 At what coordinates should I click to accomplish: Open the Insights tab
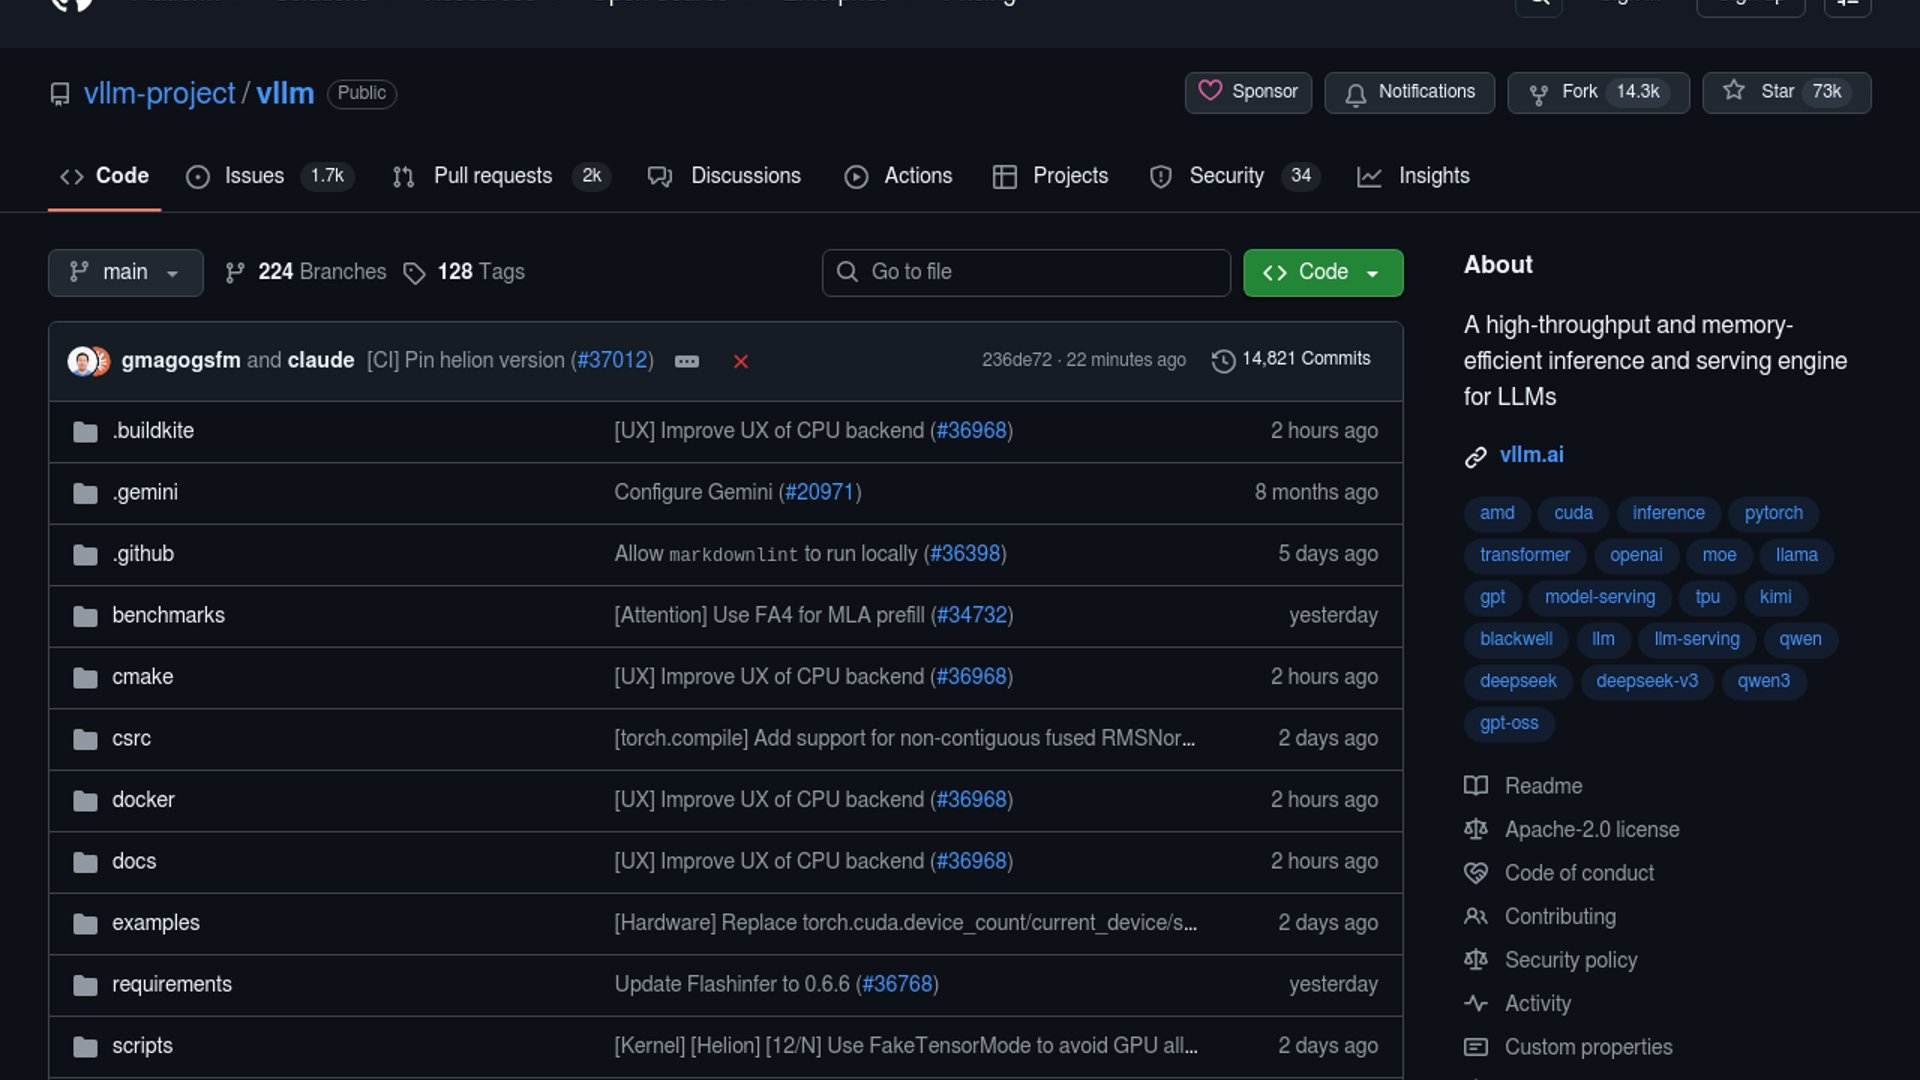[x=1433, y=176]
